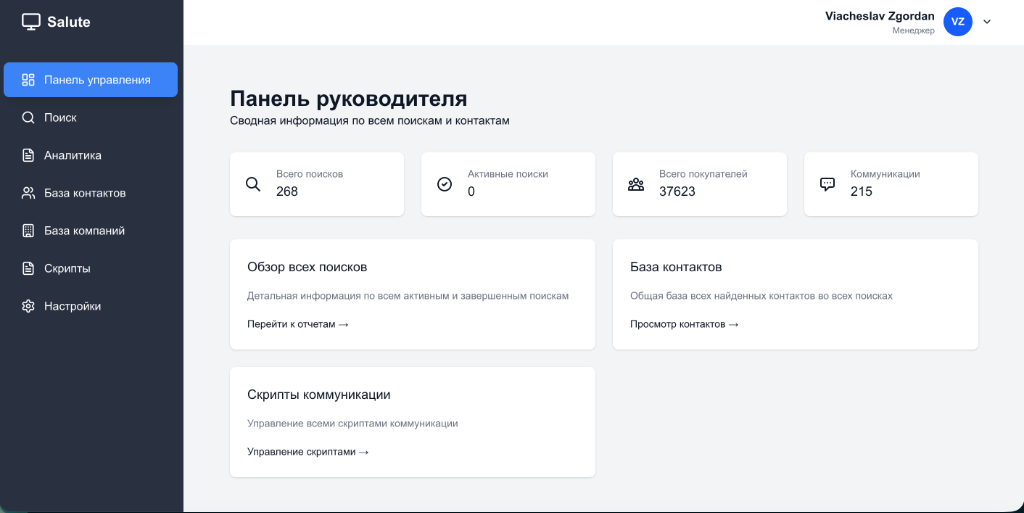The height and width of the screenshot is (513, 1024).
Task: Expand the user menu chevron
Action: [x=987, y=22]
